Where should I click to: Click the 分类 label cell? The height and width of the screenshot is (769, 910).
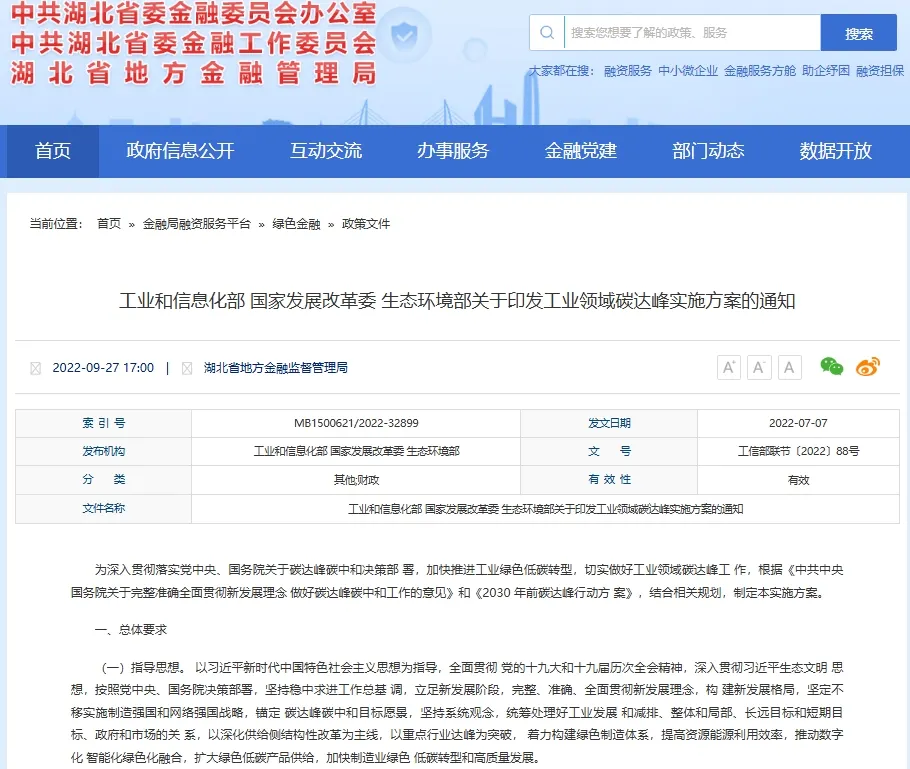click(103, 479)
